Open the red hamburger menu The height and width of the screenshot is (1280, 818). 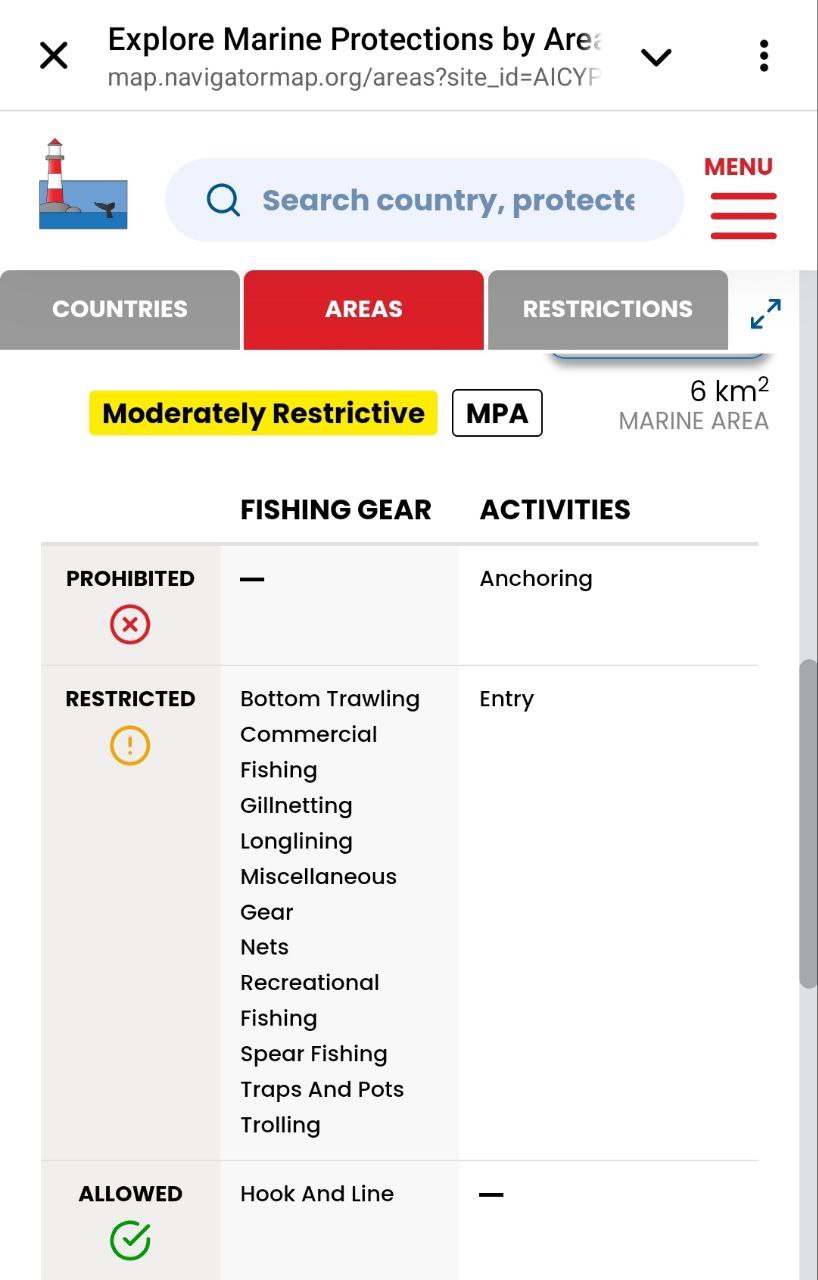pyautogui.click(x=743, y=215)
